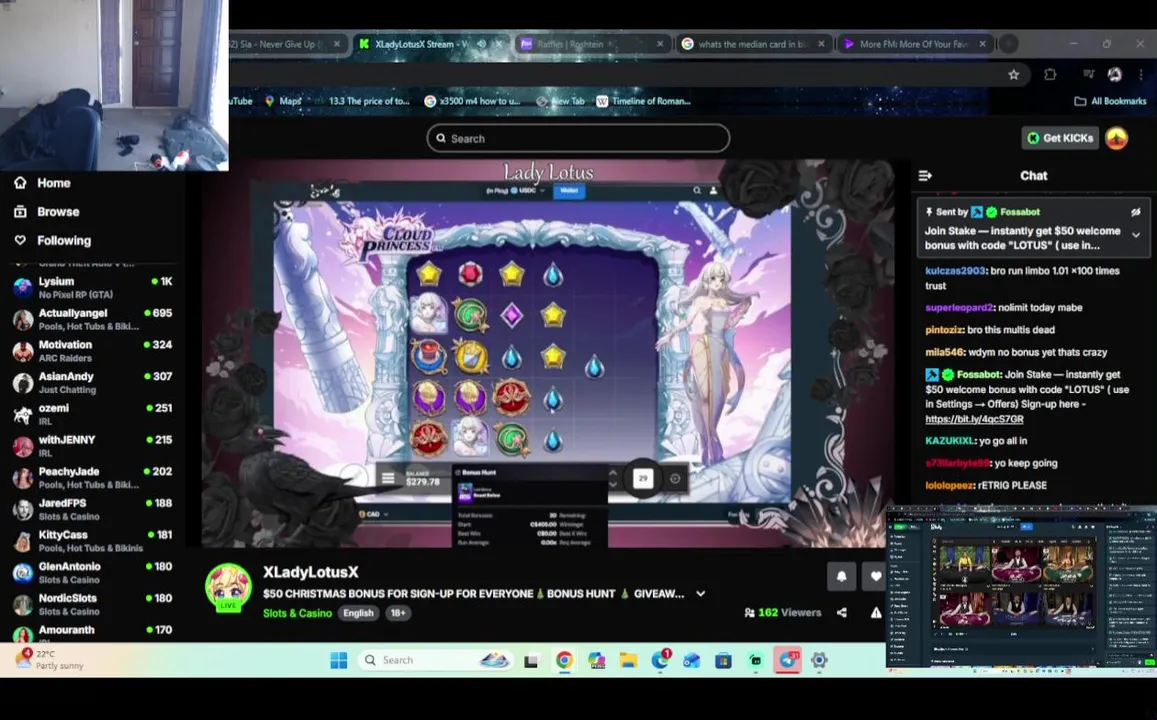Open Chrome from taskbar
Screen dimensions: 1157x720
[x=564, y=660]
